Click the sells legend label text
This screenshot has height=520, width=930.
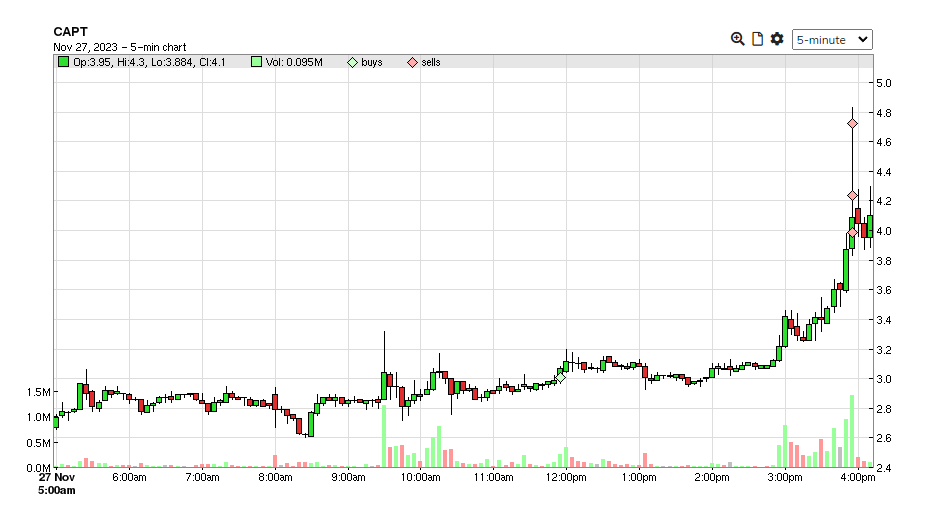click(431, 62)
